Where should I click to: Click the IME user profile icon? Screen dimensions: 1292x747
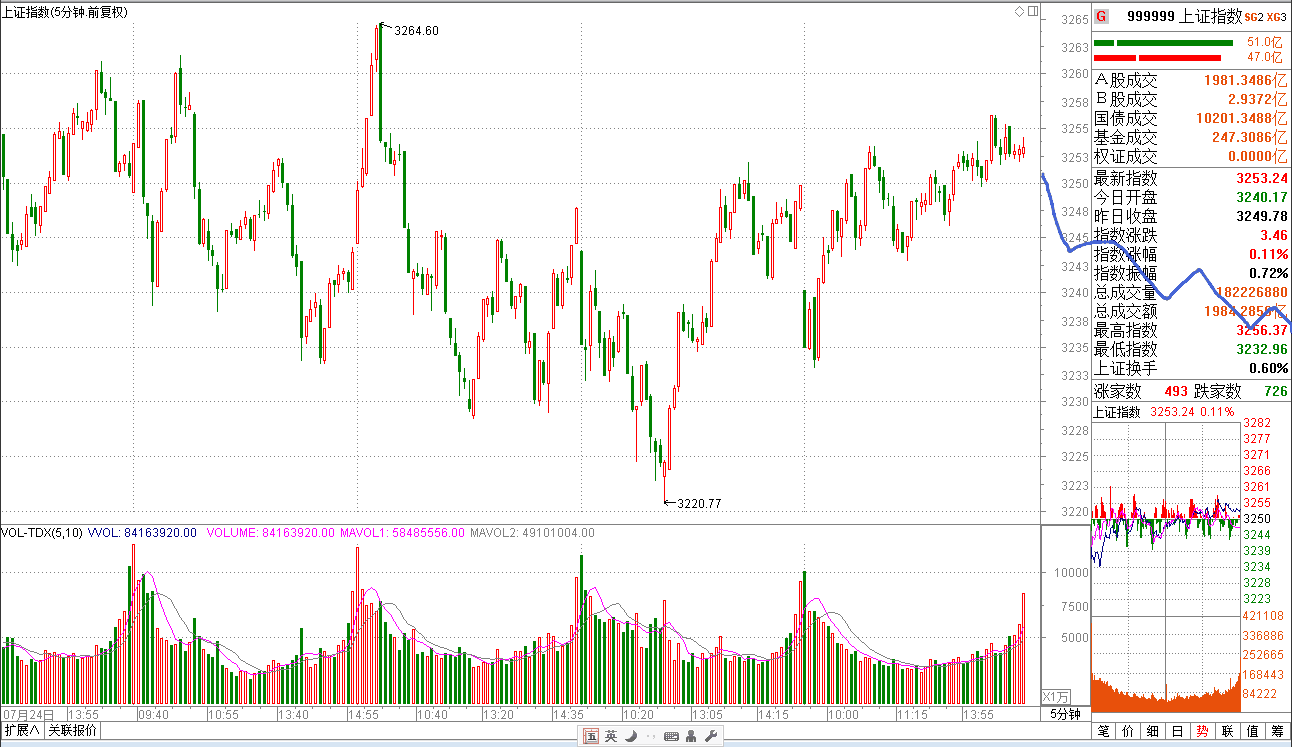692,737
